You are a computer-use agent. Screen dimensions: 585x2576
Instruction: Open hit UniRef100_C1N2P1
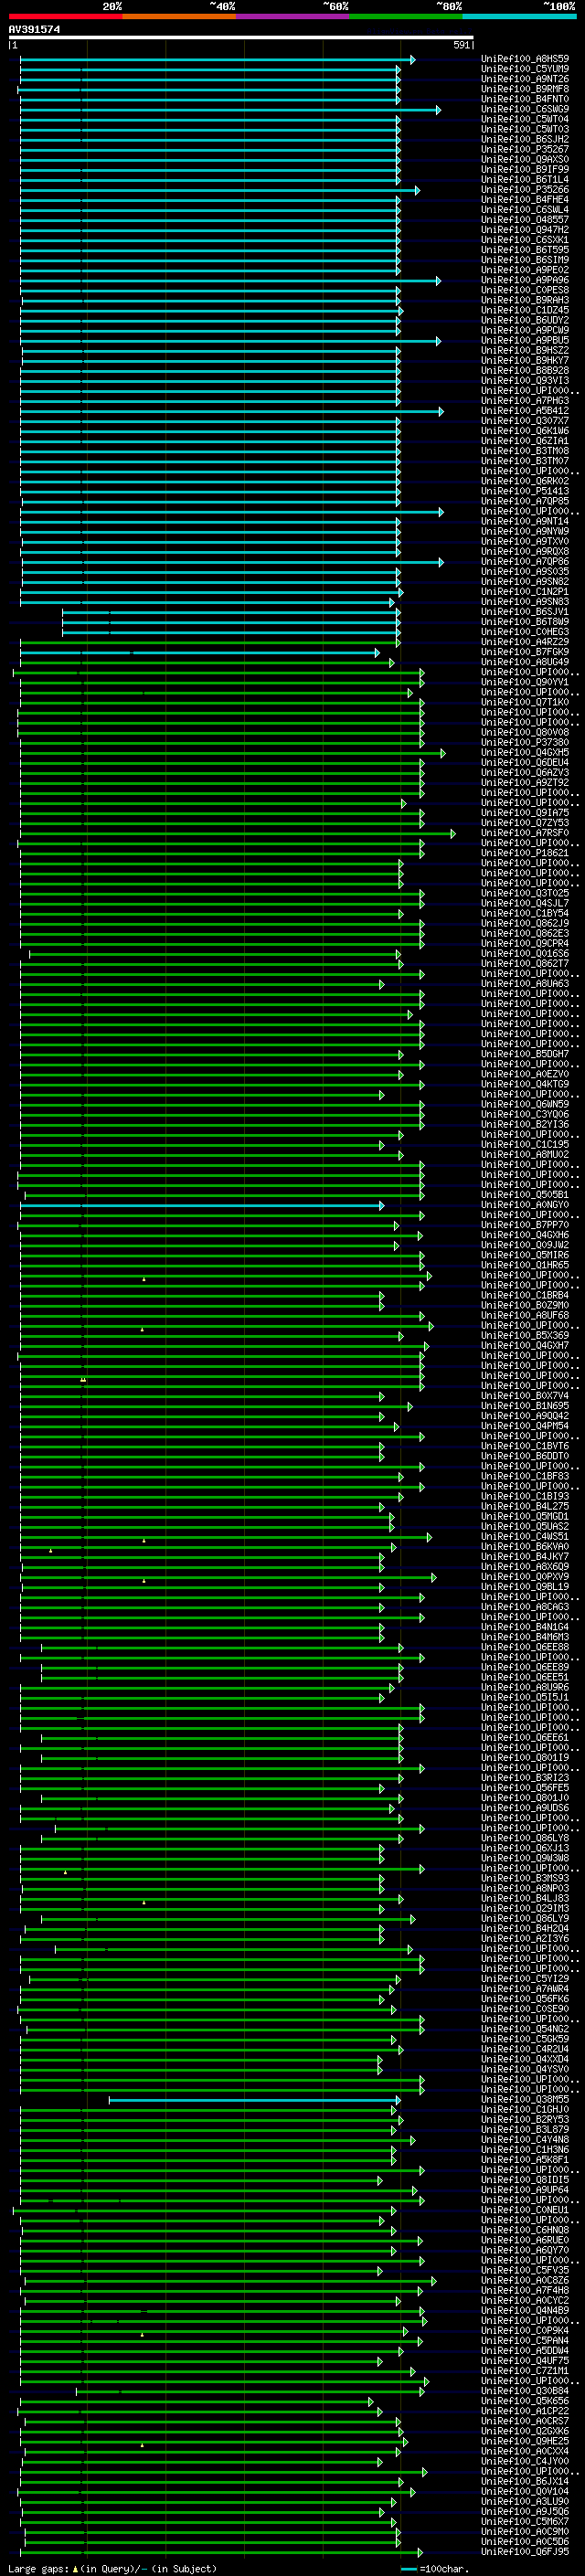coord(525,591)
